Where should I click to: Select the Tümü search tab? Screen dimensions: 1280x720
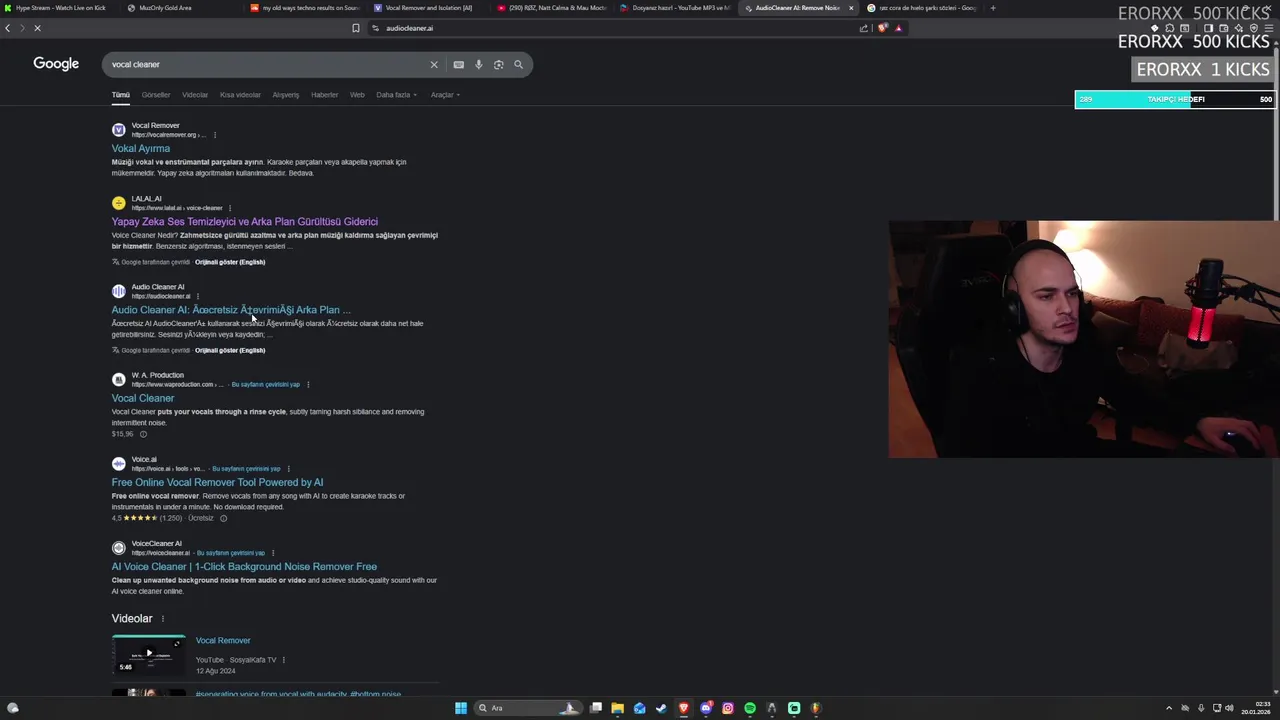point(121,95)
